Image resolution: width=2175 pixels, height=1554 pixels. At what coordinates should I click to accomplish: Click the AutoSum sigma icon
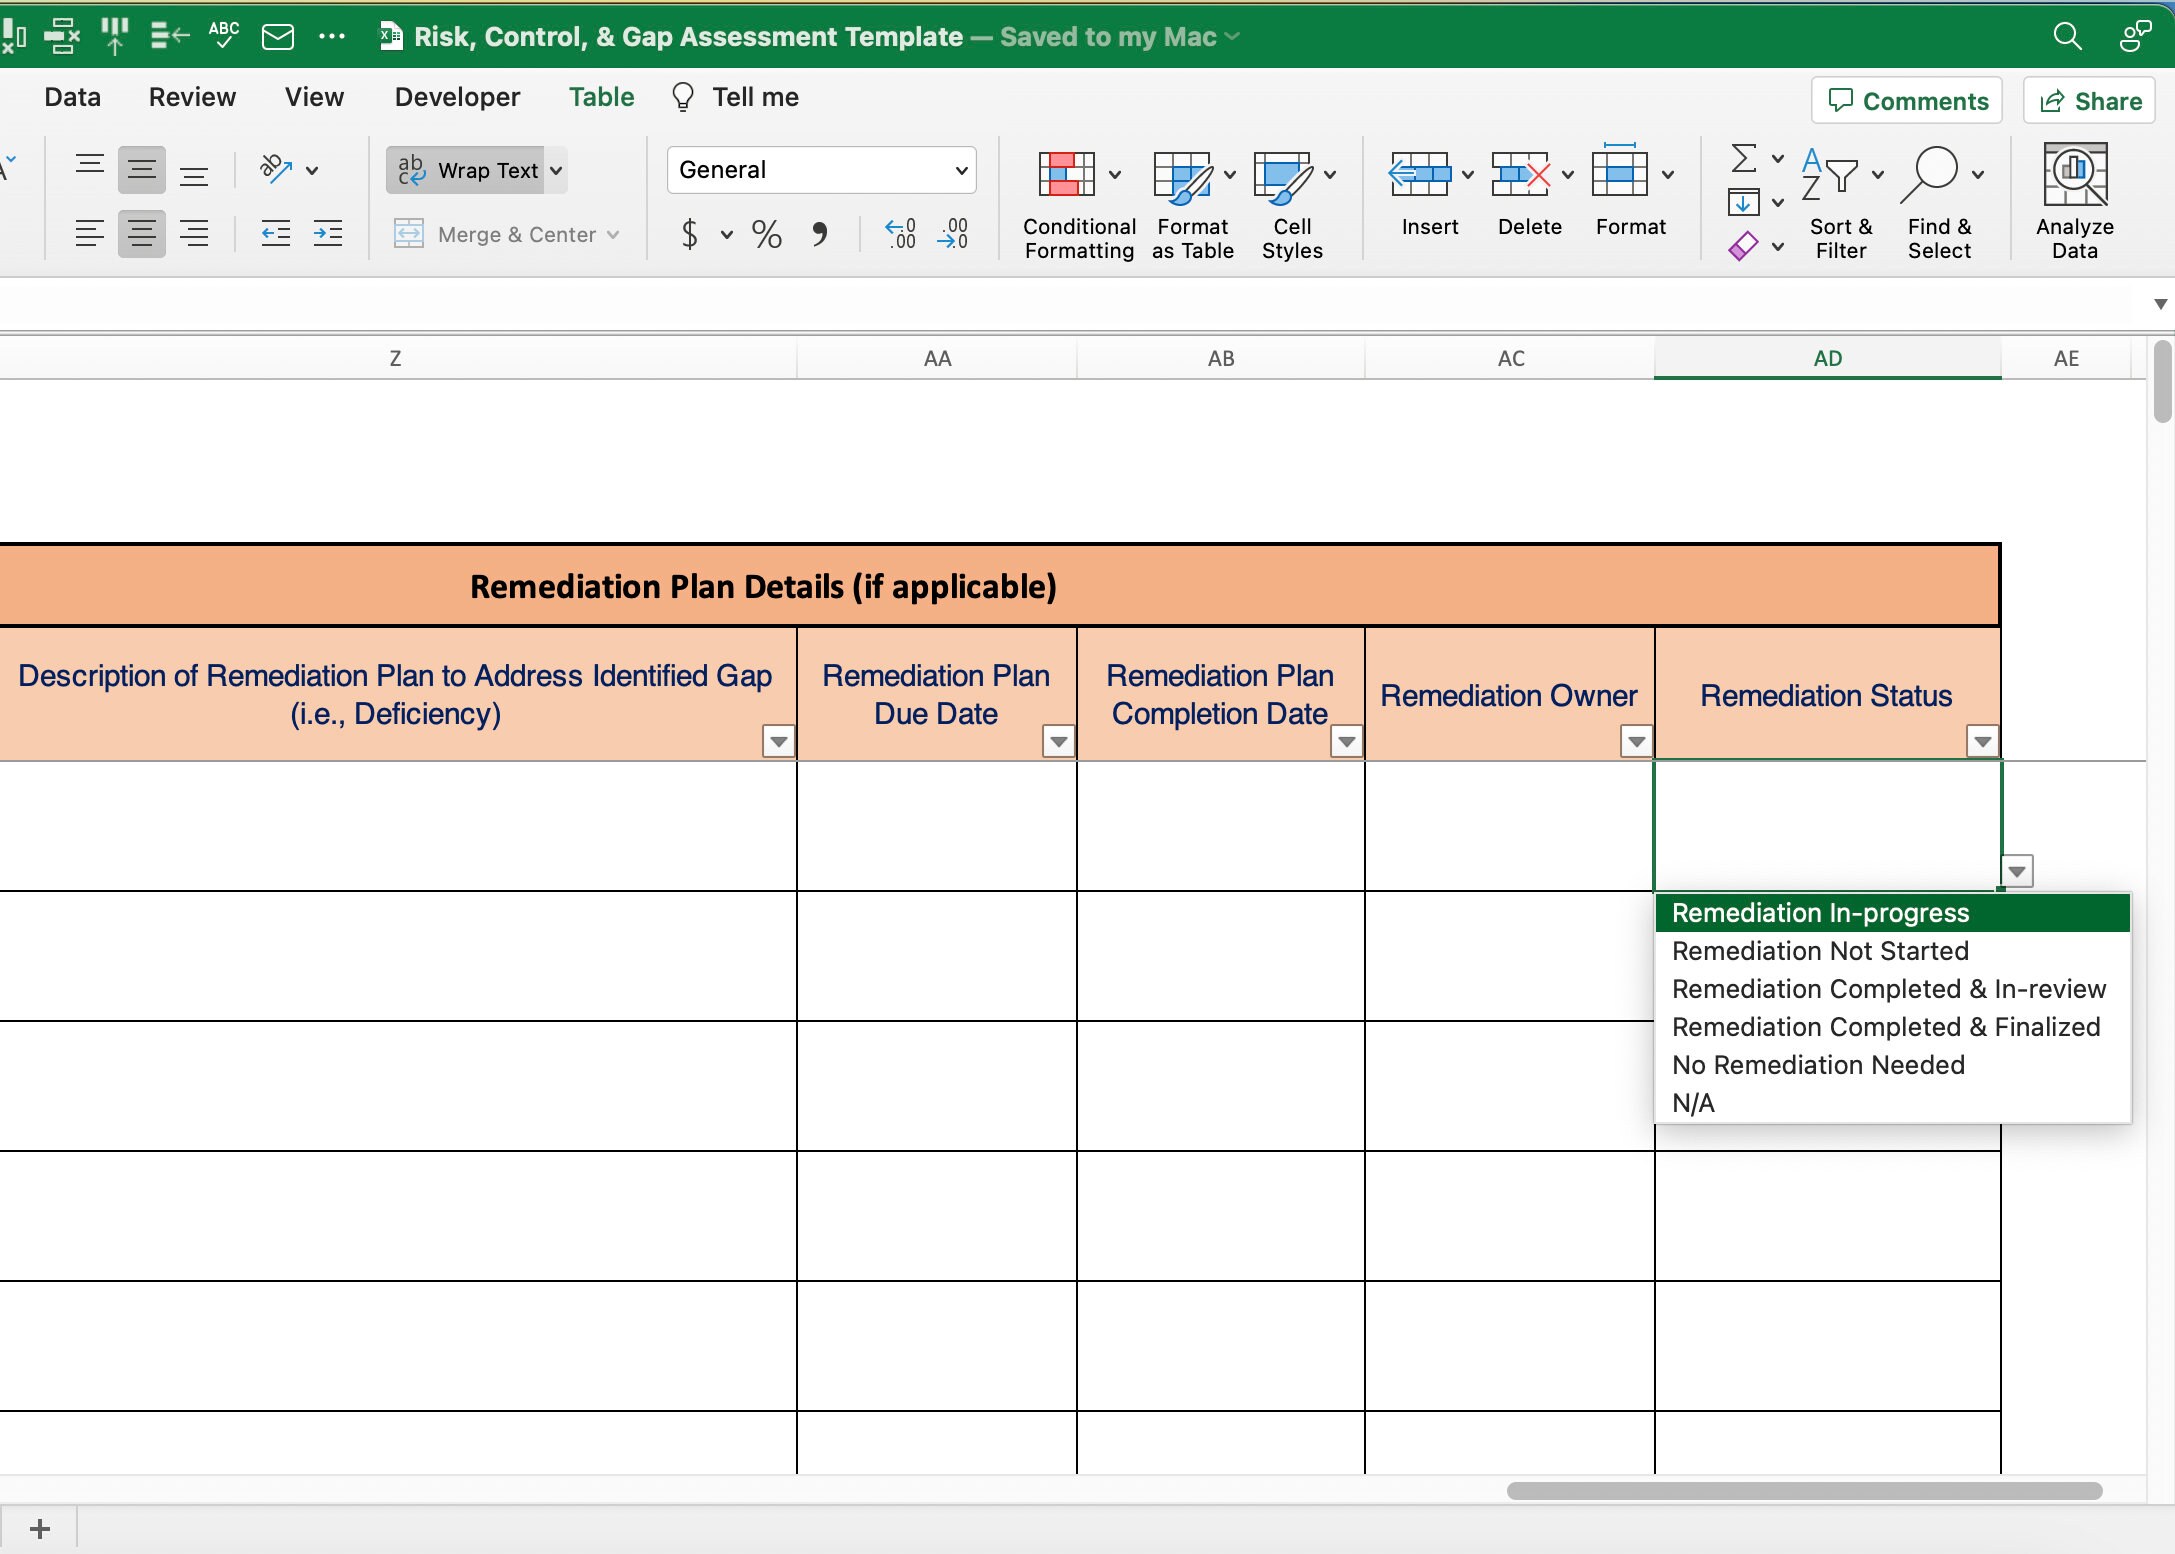click(x=1744, y=158)
